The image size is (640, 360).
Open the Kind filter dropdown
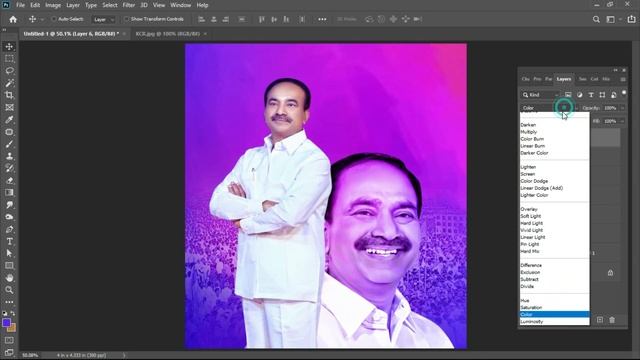541,95
